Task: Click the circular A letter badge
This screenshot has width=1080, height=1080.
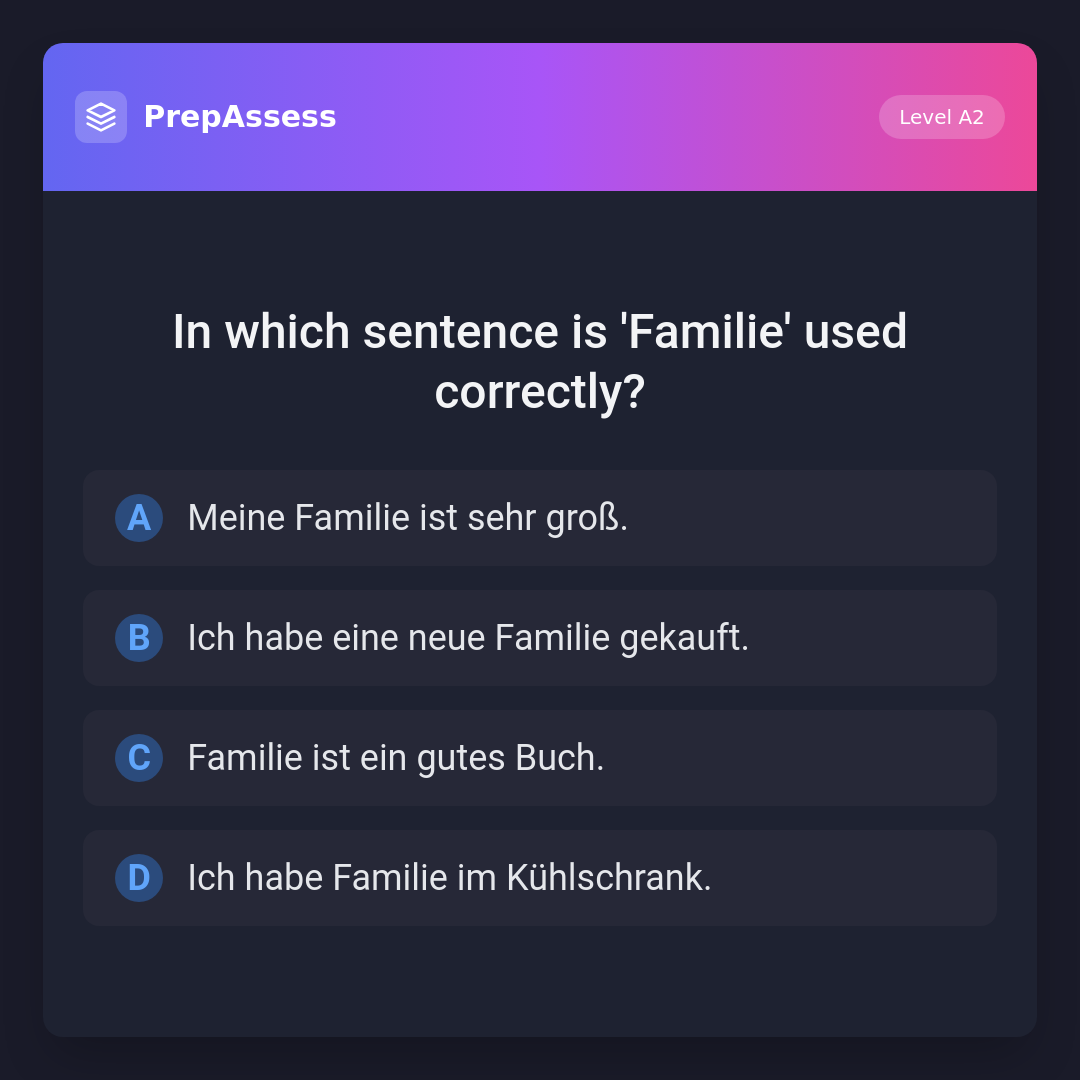Action: point(139,518)
